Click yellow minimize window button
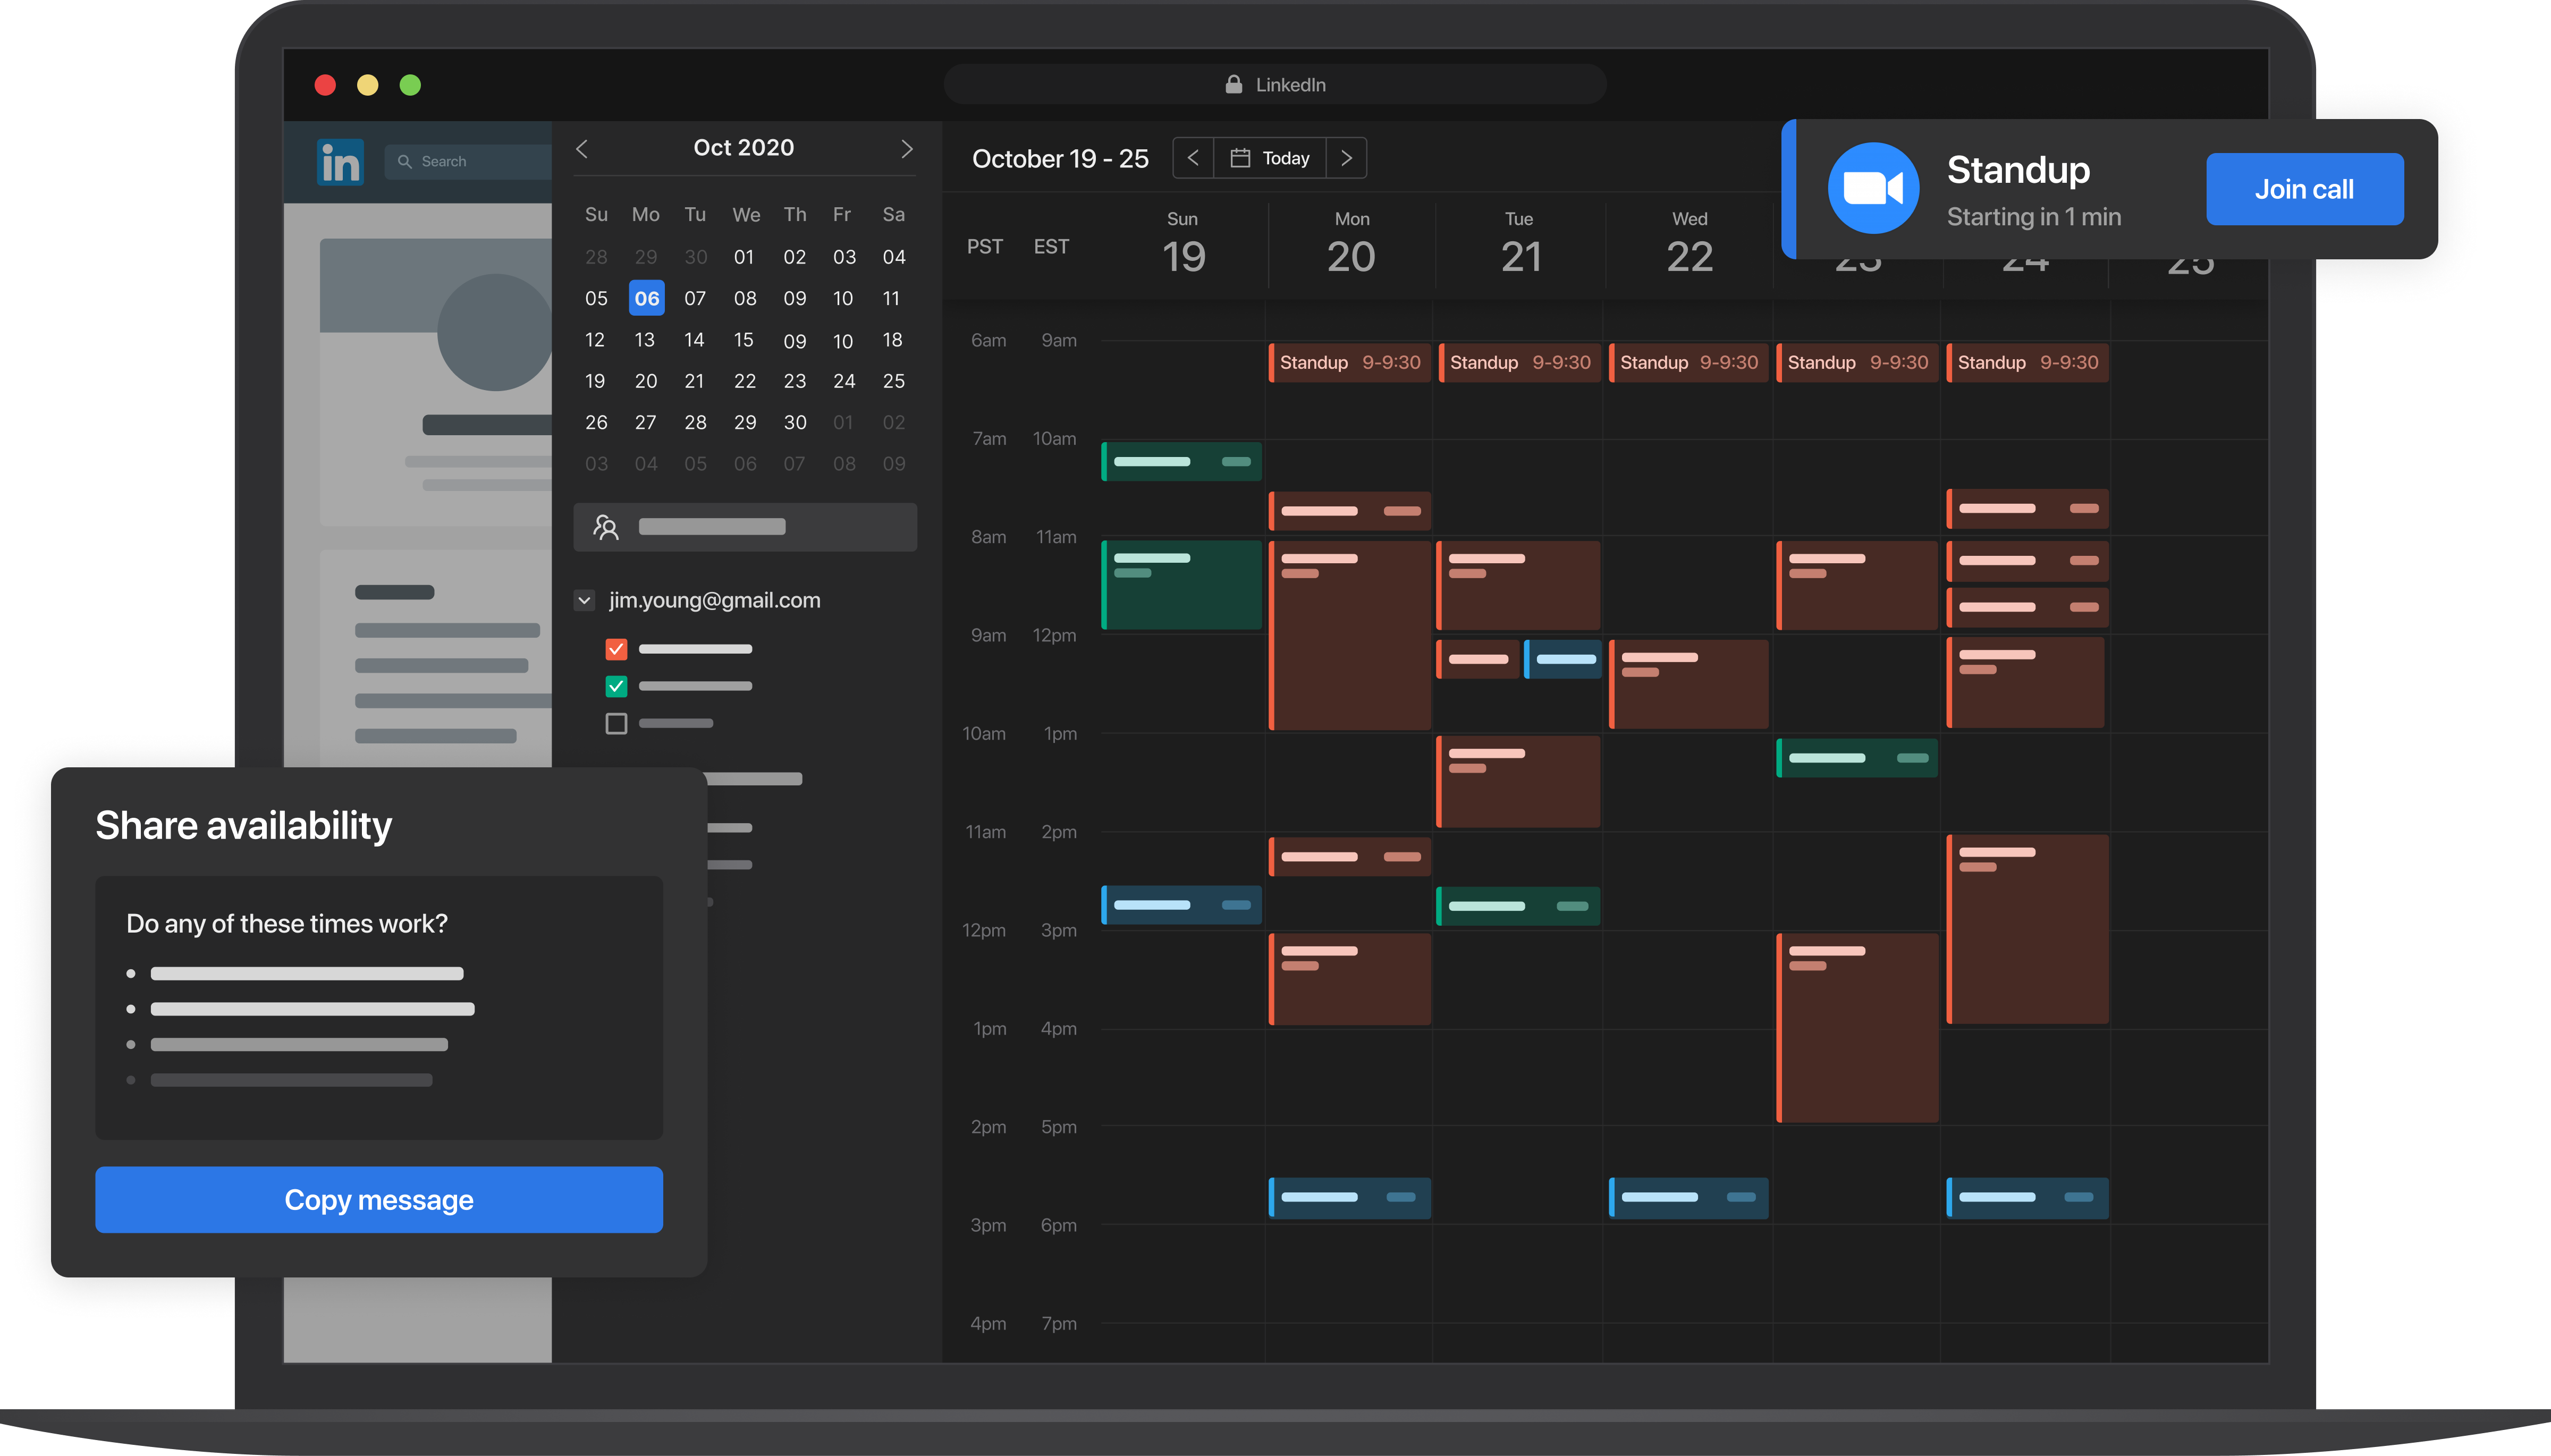The width and height of the screenshot is (2551, 1456). (x=368, y=85)
